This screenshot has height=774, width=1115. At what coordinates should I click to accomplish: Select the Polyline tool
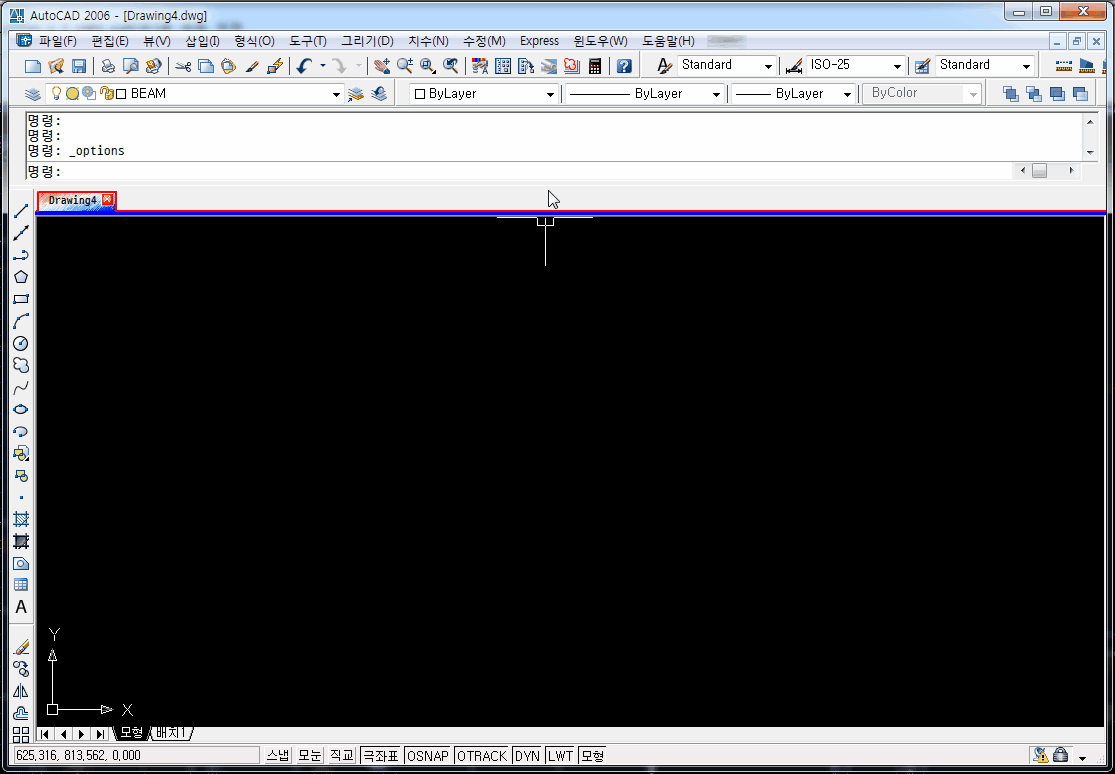pyautogui.click(x=21, y=255)
